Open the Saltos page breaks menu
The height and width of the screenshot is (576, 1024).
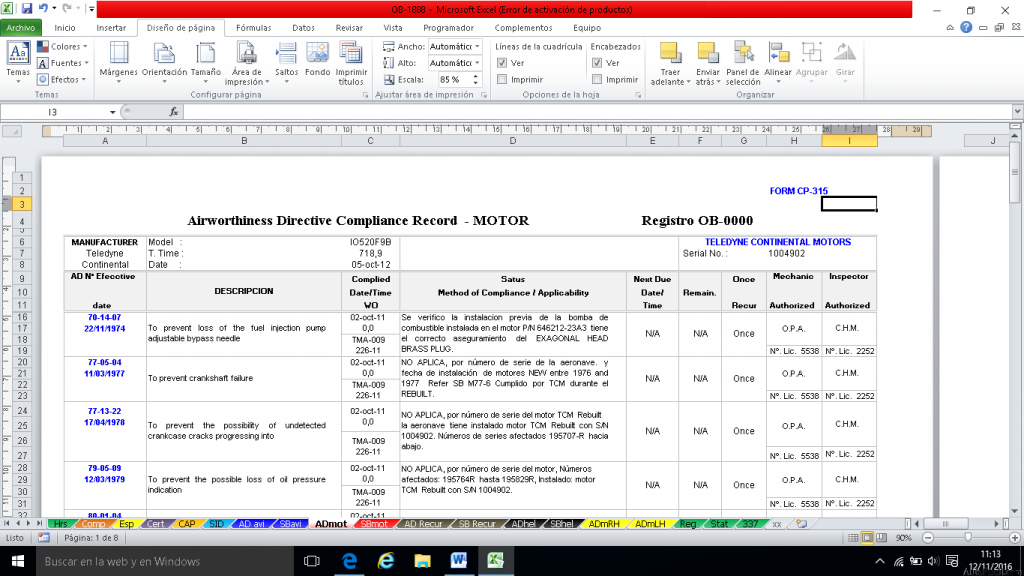(x=286, y=62)
